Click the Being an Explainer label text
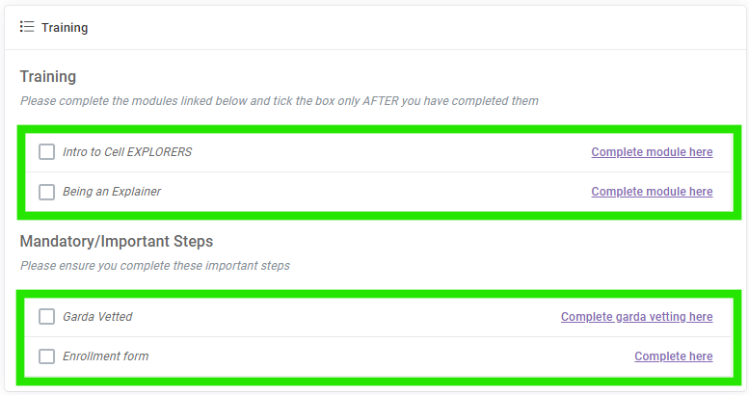The height and width of the screenshot is (395, 749). (112, 192)
